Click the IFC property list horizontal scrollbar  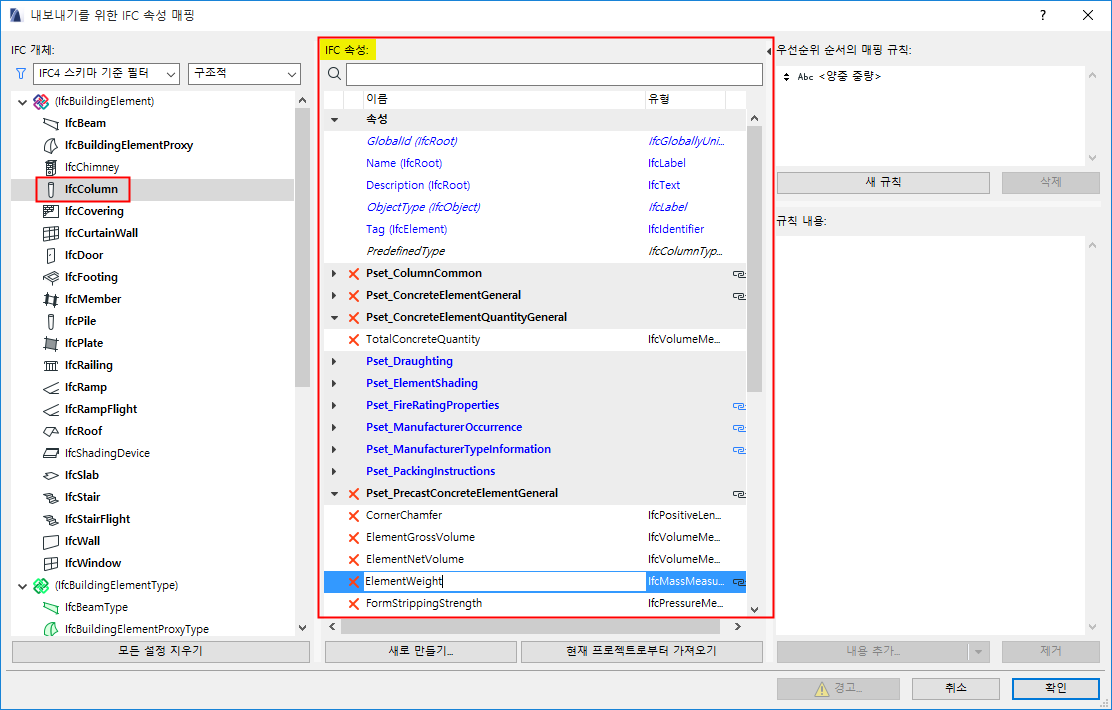pos(530,627)
